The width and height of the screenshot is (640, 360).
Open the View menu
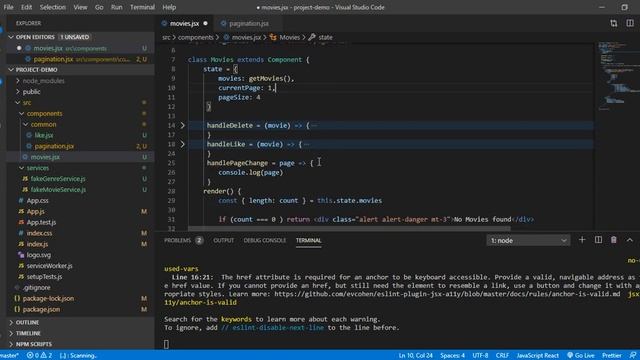pyautogui.click(x=80, y=7)
